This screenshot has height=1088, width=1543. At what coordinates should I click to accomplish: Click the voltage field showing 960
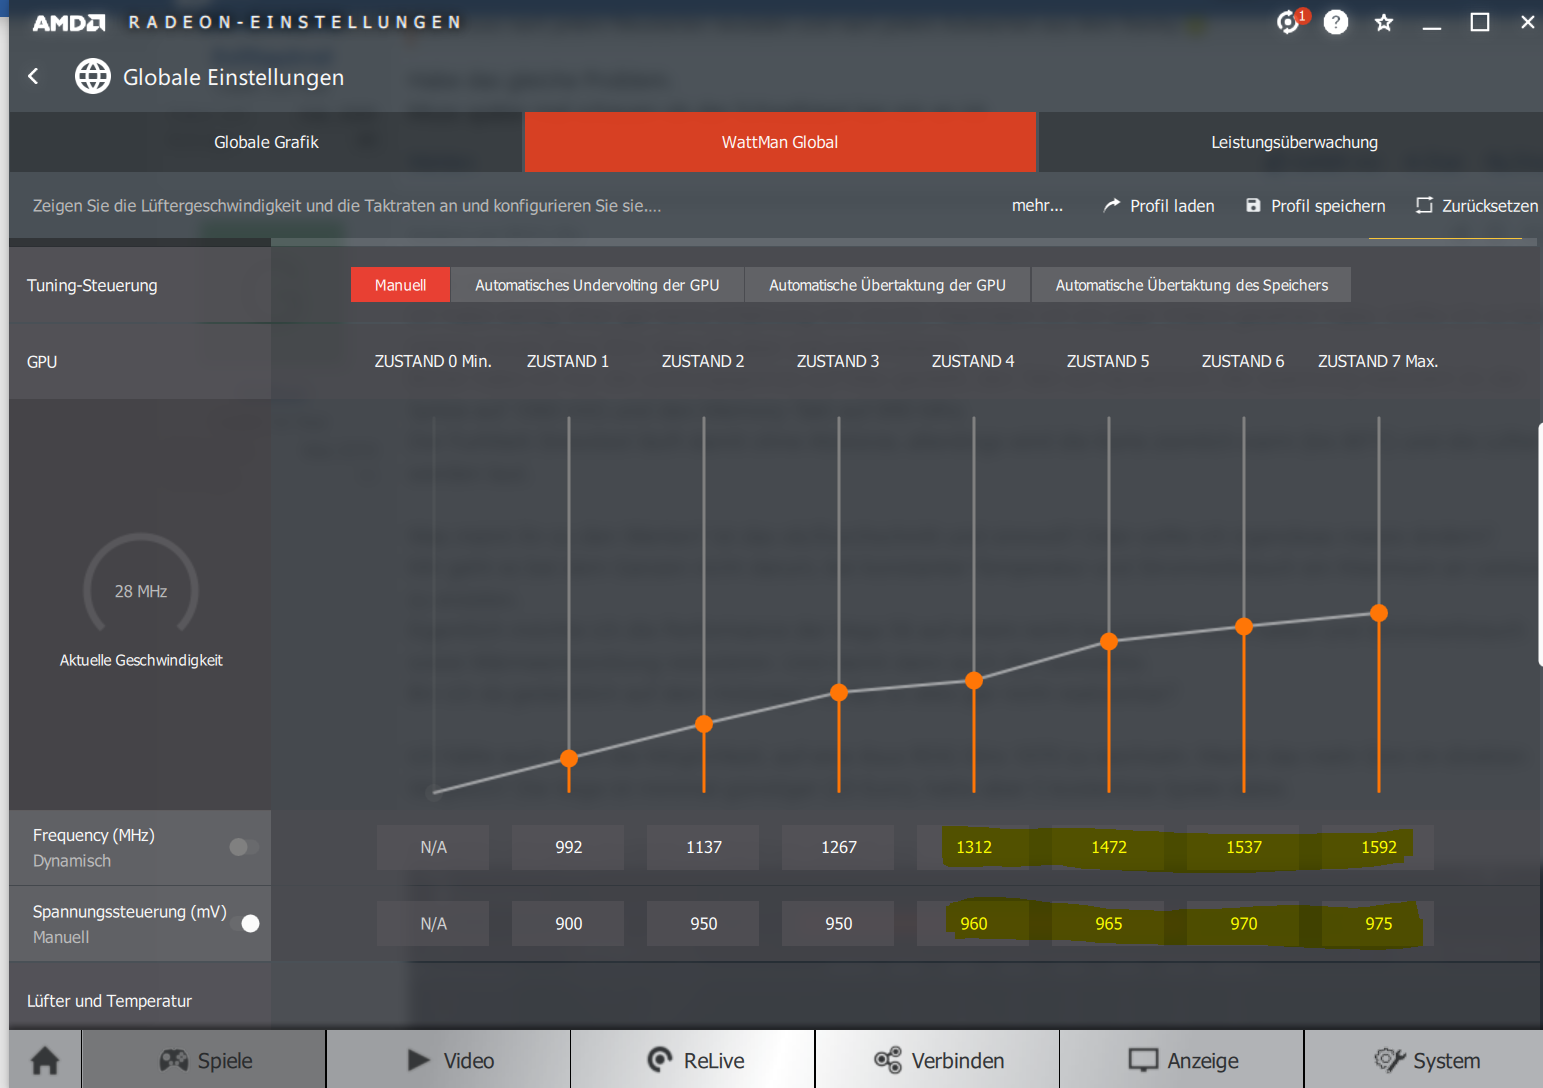coord(973,924)
